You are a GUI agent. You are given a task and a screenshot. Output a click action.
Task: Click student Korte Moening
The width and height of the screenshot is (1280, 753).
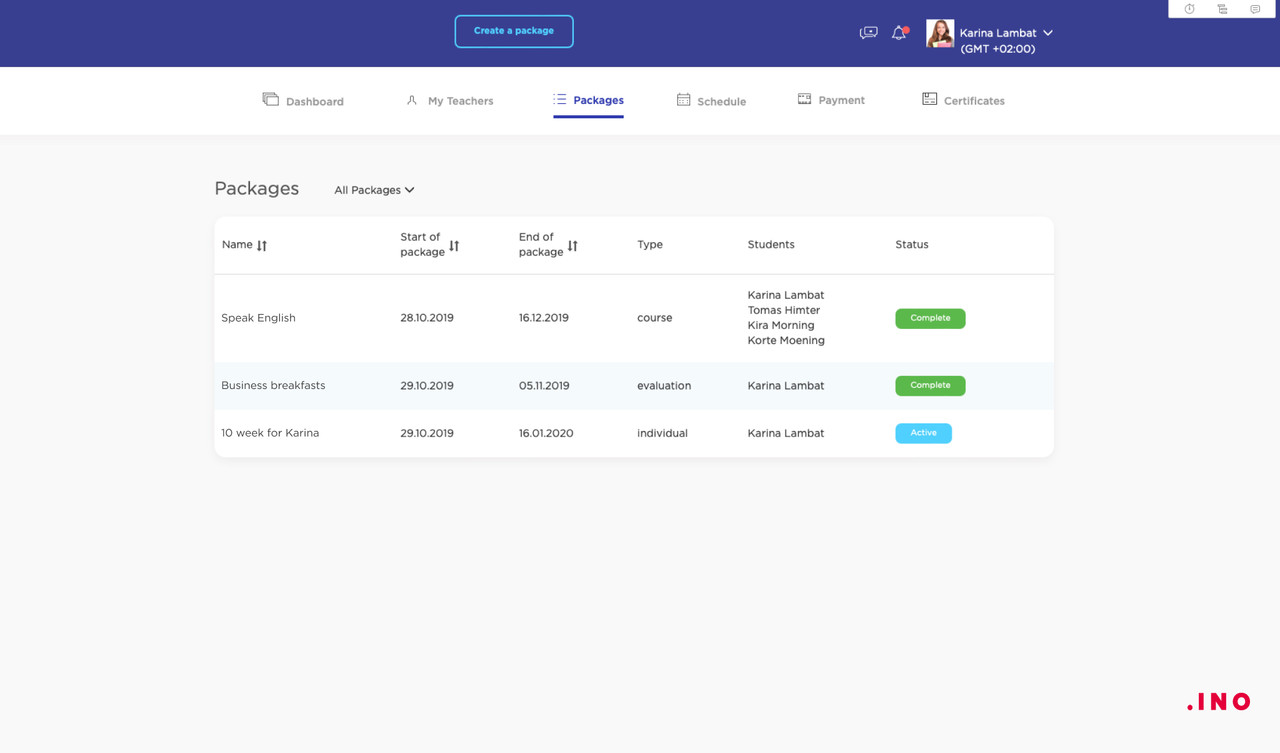click(x=786, y=340)
